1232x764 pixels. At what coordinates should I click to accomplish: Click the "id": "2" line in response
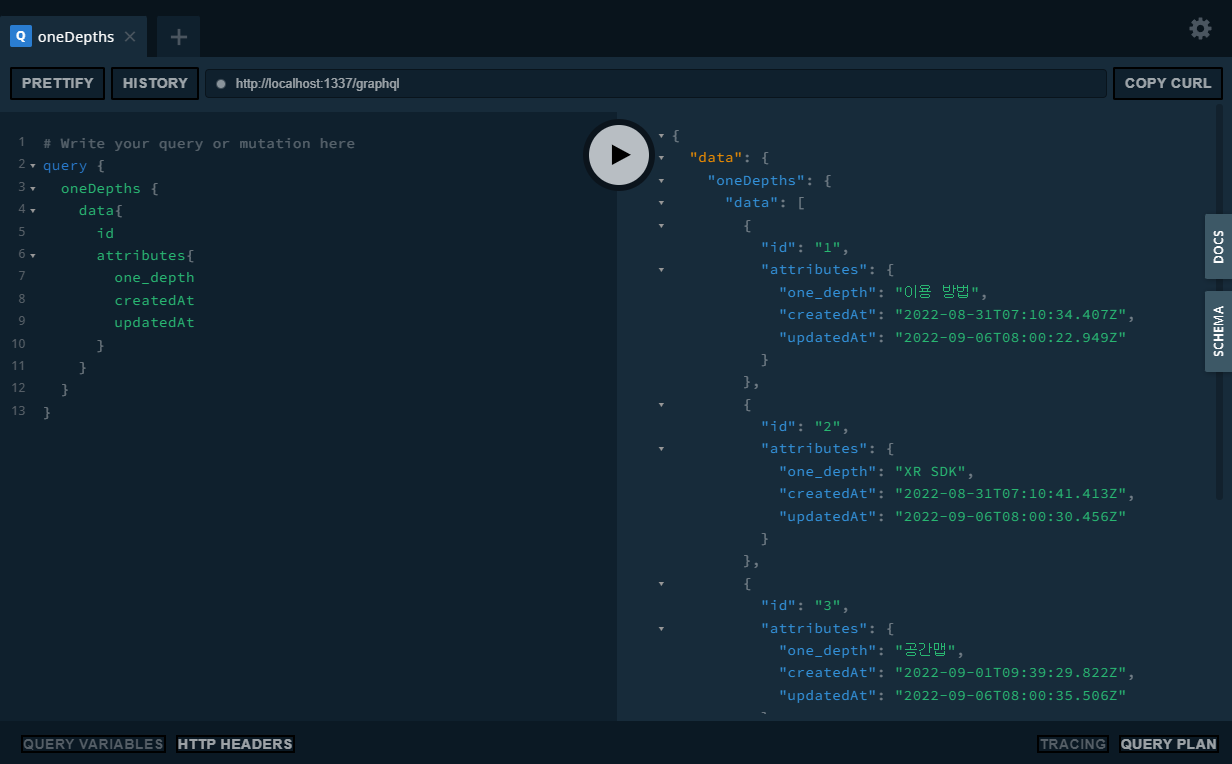(805, 427)
